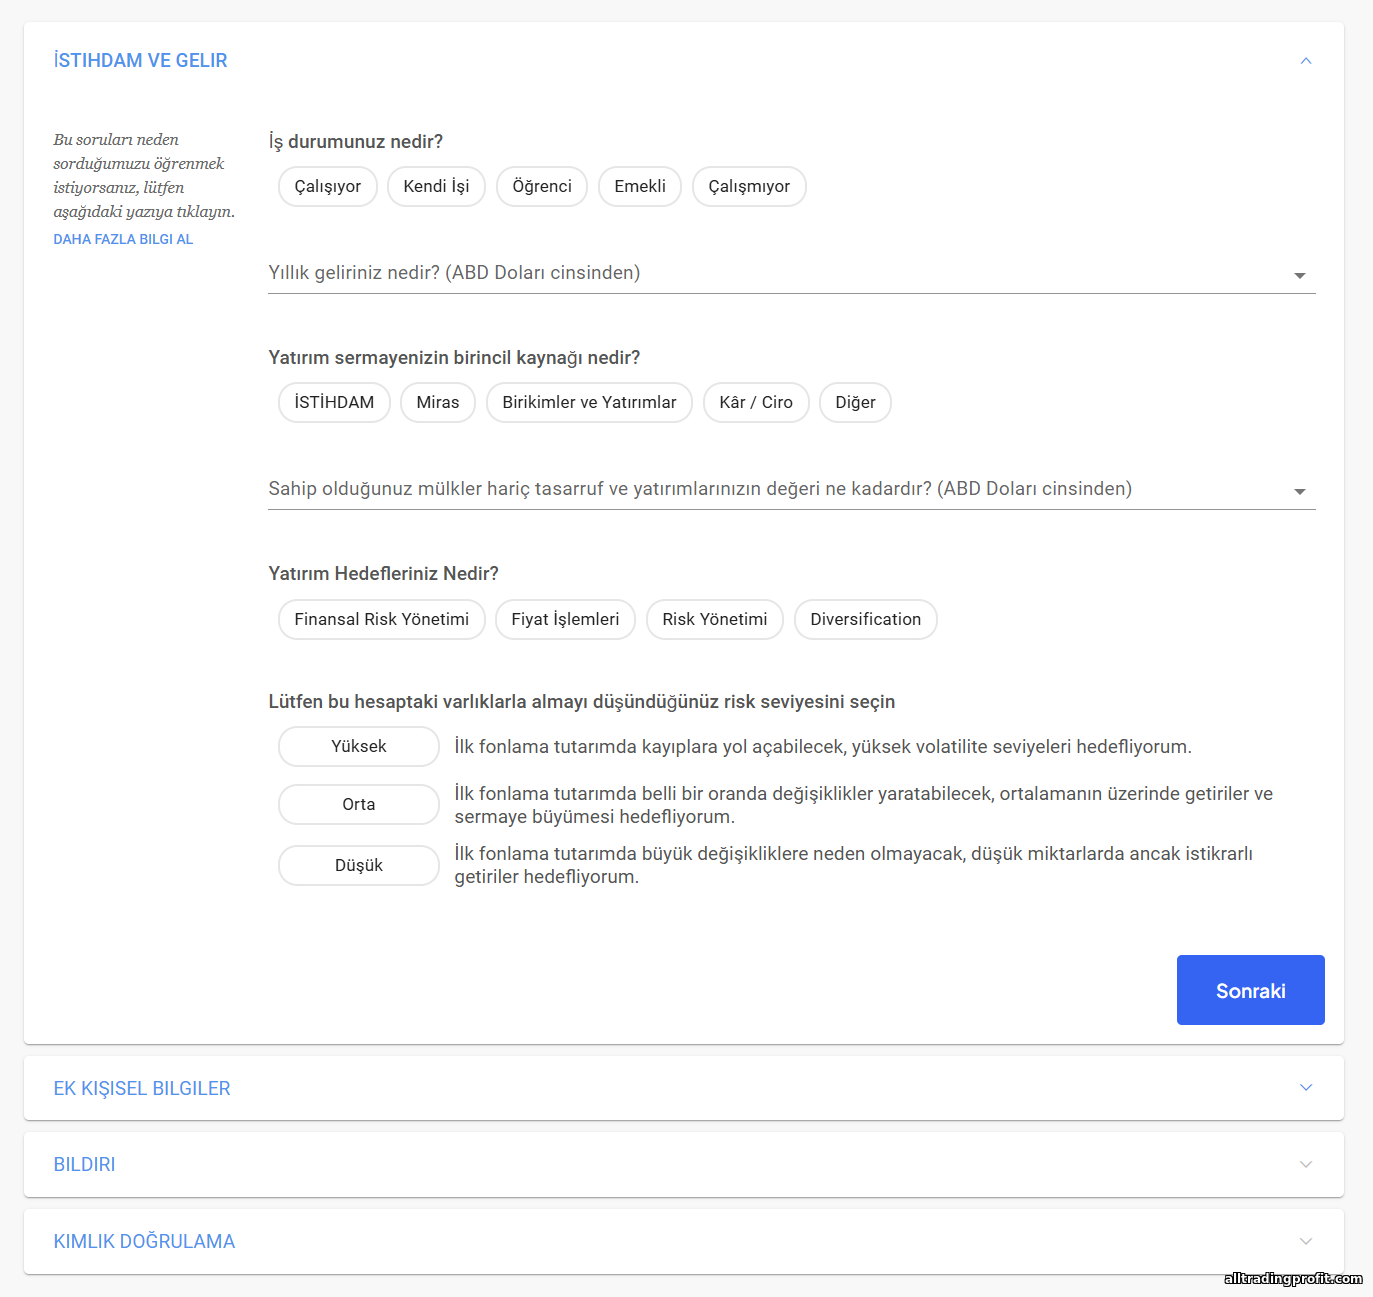The height and width of the screenshot is (1297, 1373).
Task: Choose Yüksek risk level
Action: (358, 747)
